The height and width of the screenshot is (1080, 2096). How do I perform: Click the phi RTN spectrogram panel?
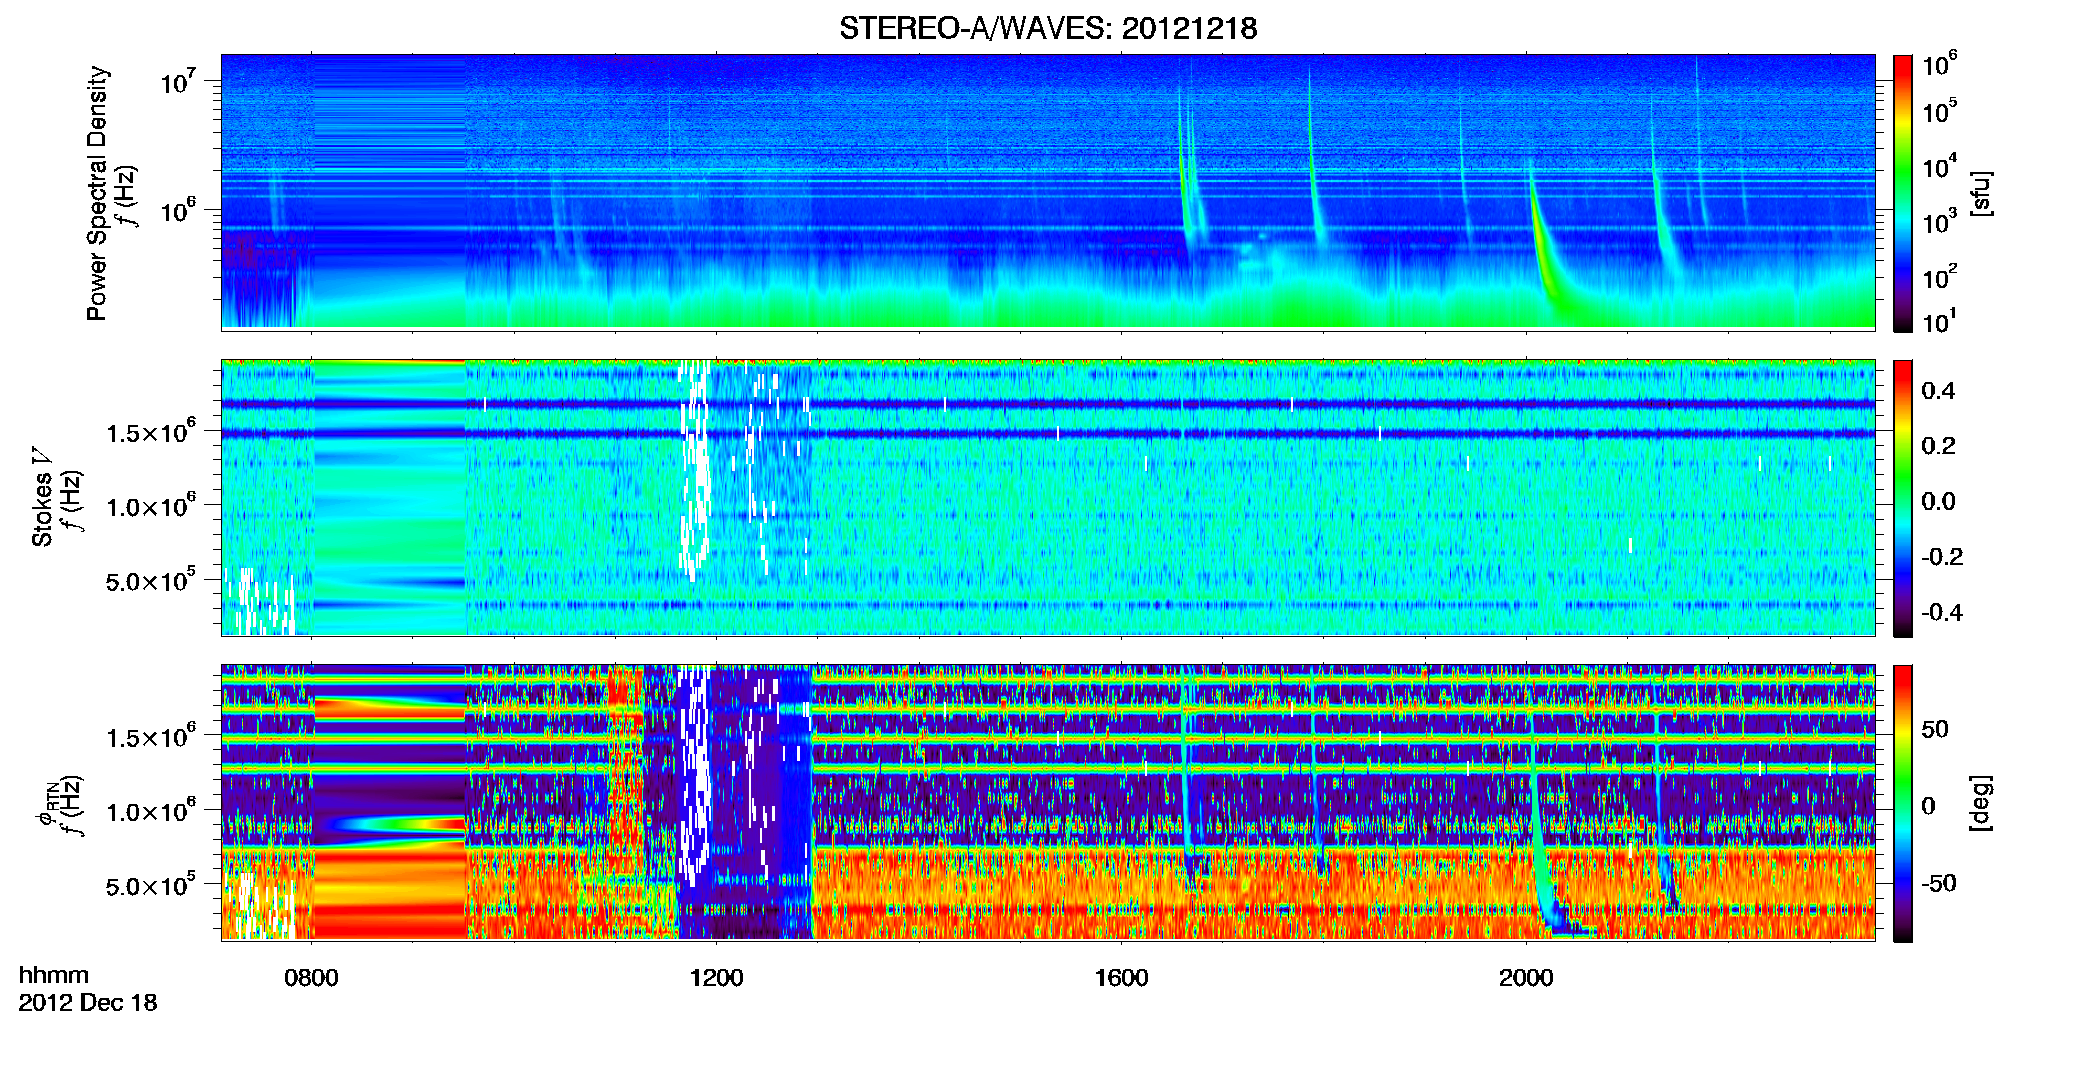1048,802
